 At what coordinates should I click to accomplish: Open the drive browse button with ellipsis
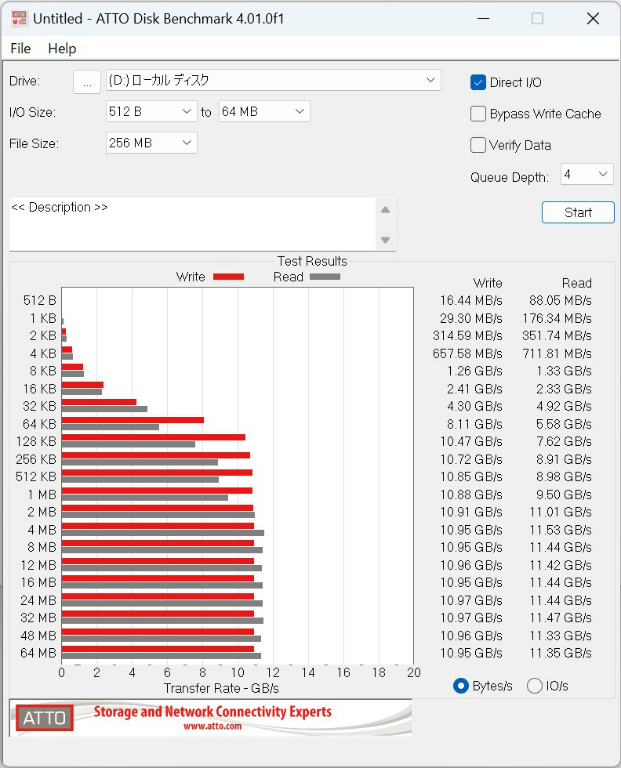(x=87, y=81)
